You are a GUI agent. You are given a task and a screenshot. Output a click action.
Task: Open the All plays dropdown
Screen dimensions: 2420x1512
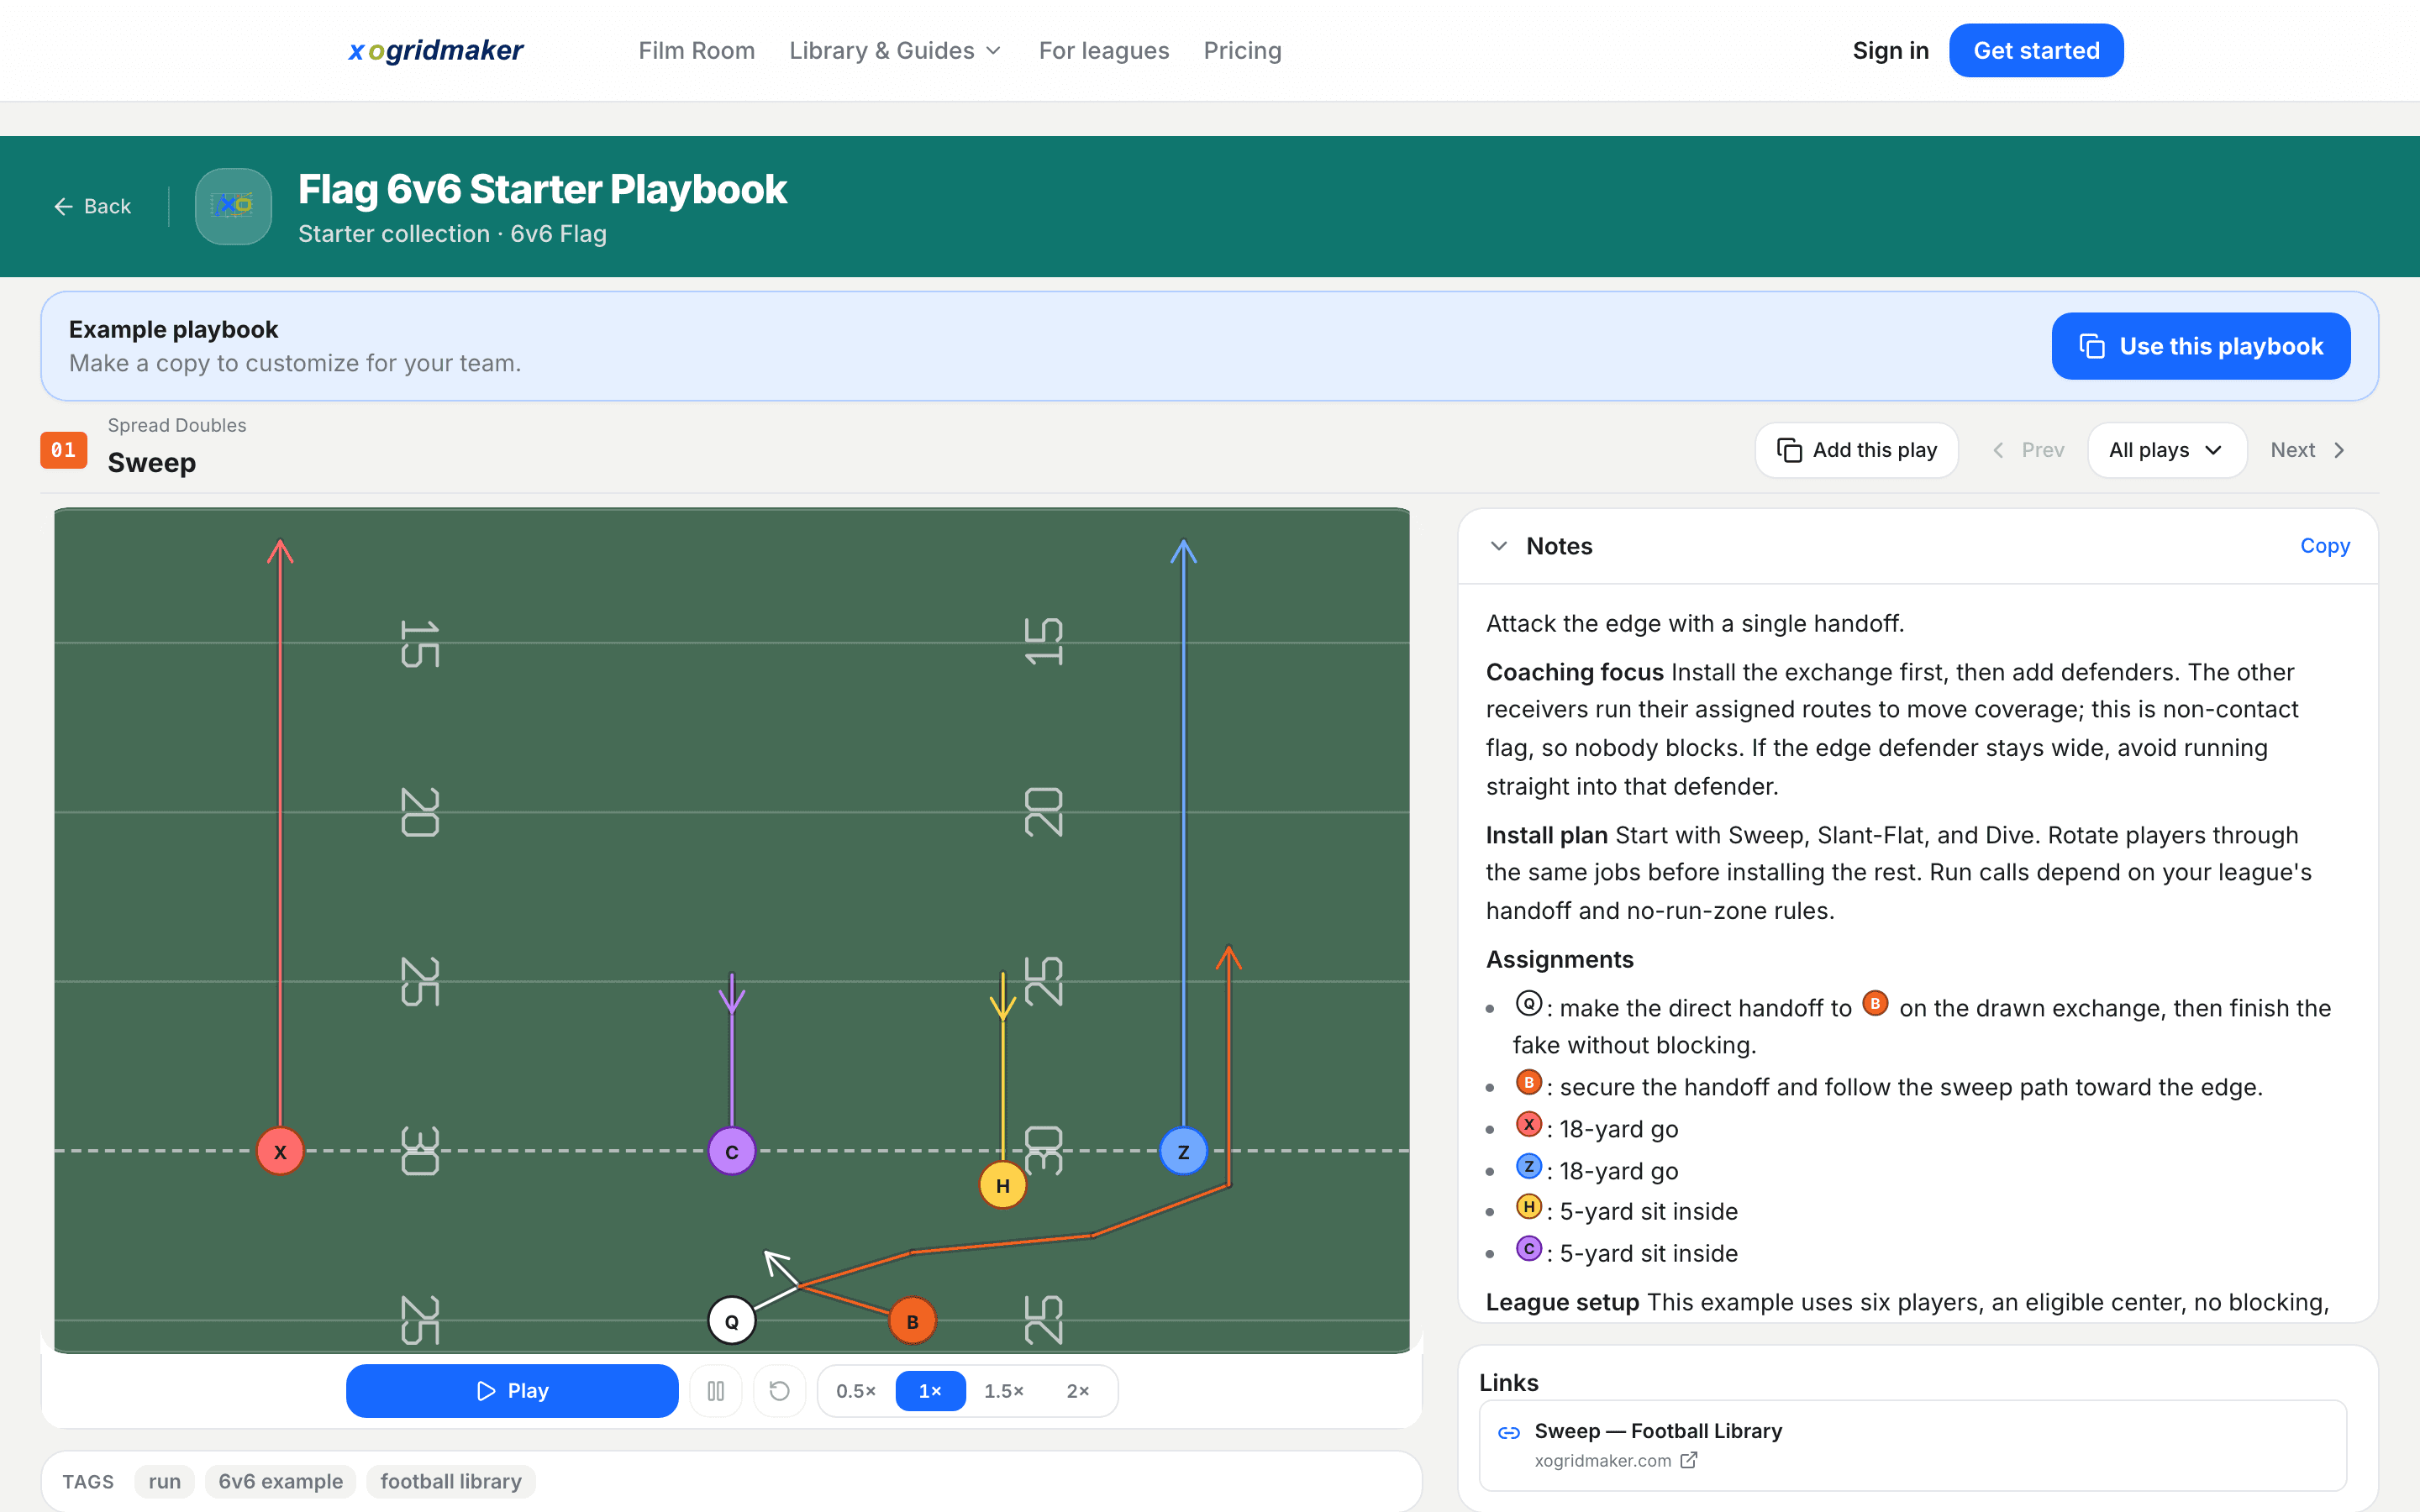click(2167, 450)
